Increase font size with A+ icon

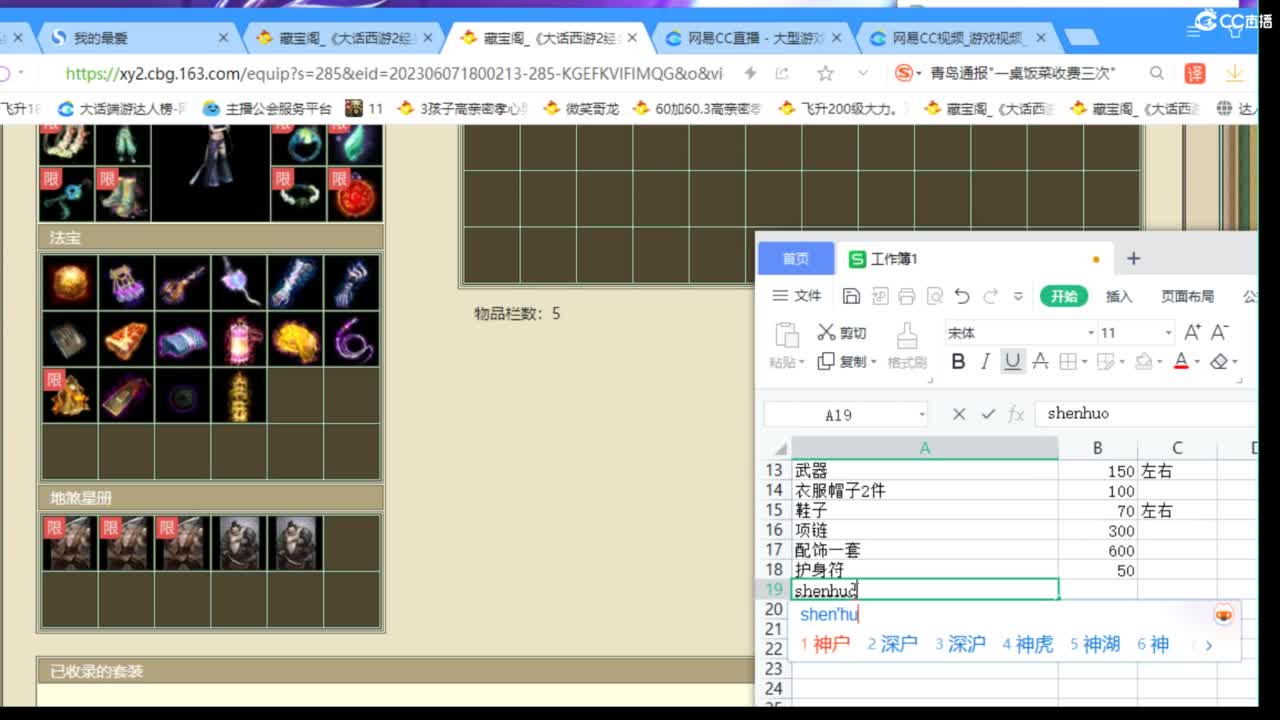[x=1192, y=333]
